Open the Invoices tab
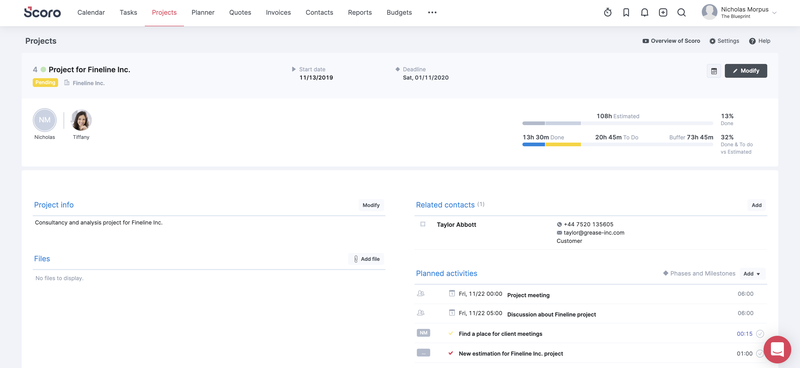The image size is (800, 368). (x=278, y=13)
